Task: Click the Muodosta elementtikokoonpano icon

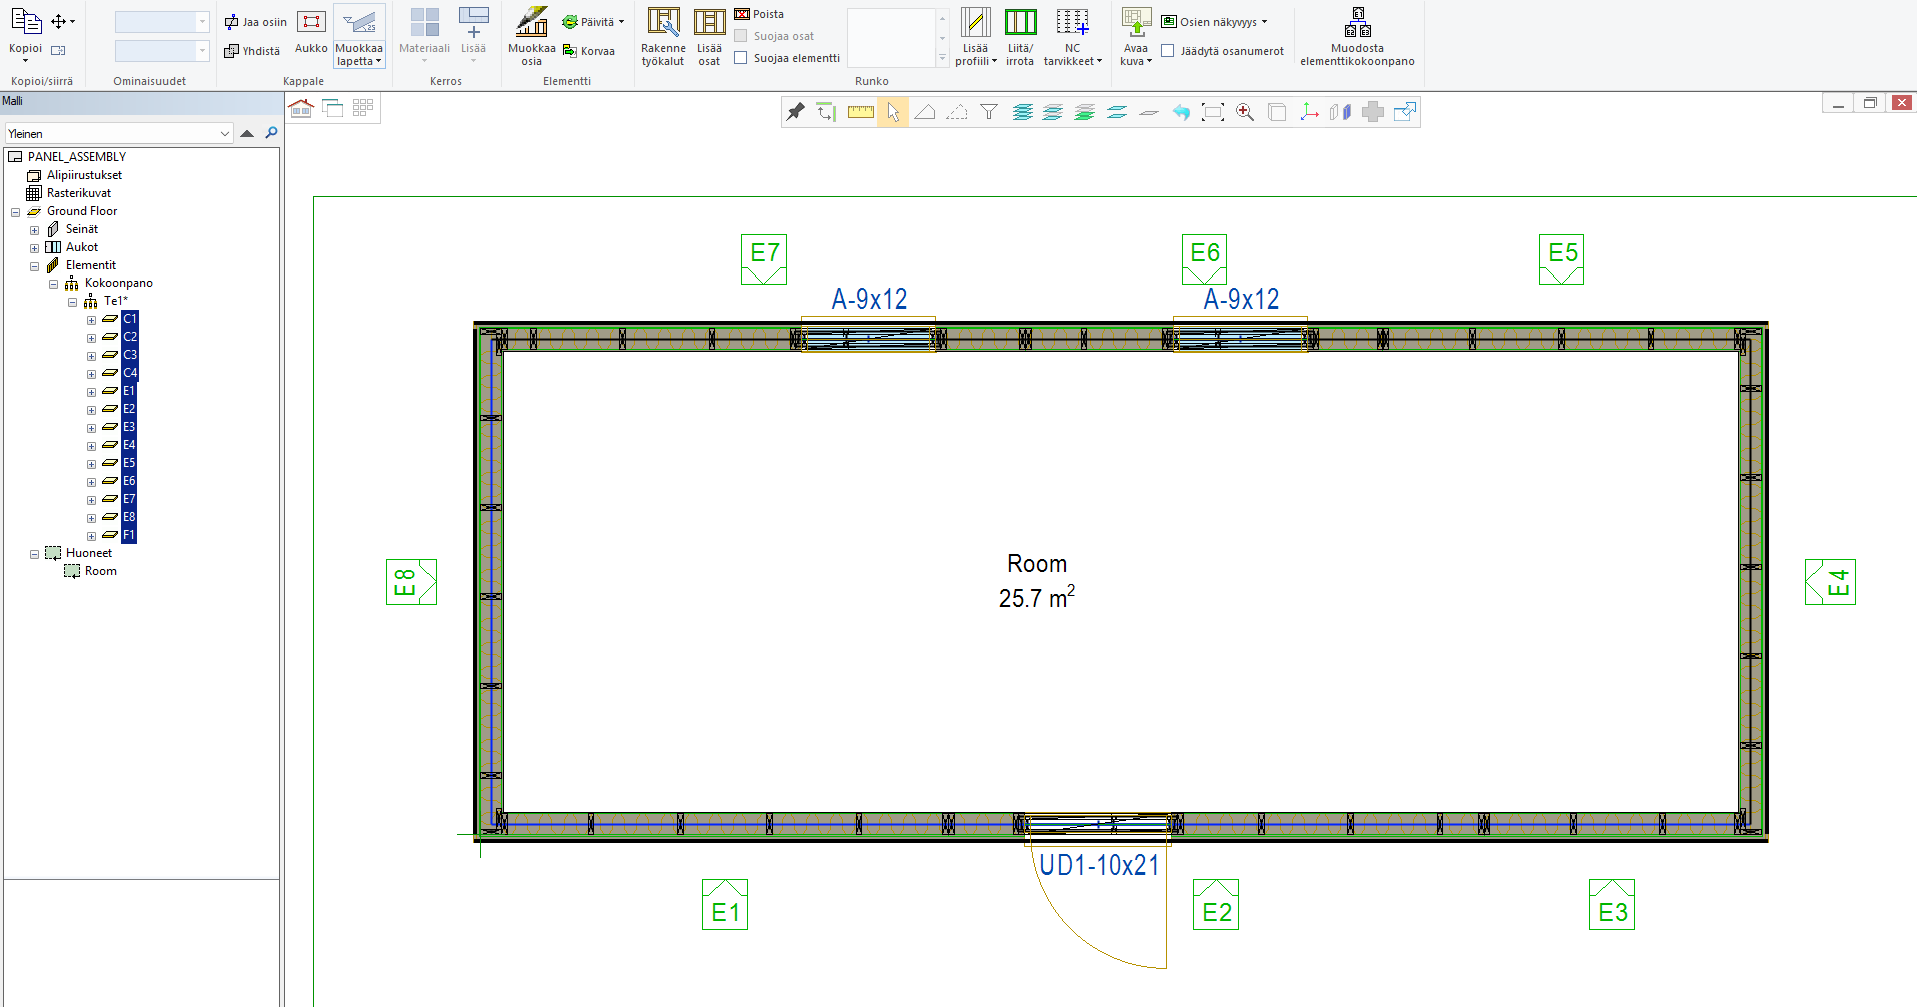Action: (x=1357, y=37)
